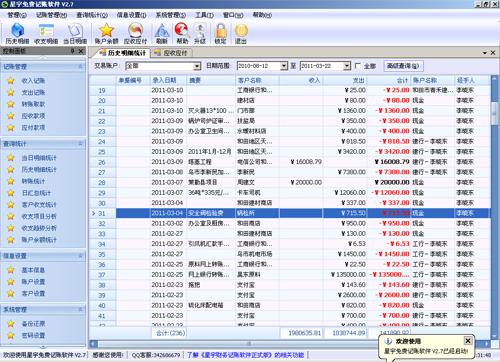This screenshot has height=362, width=500.
Task: Click the 锁定 lock toolbar icon
Action: click(220, 34)
